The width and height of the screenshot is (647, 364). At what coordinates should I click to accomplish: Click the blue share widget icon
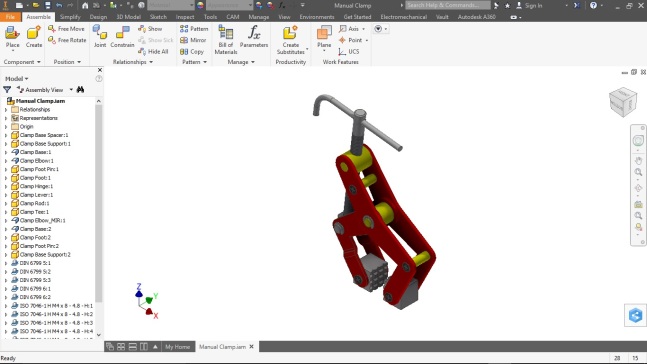point(635,315)
